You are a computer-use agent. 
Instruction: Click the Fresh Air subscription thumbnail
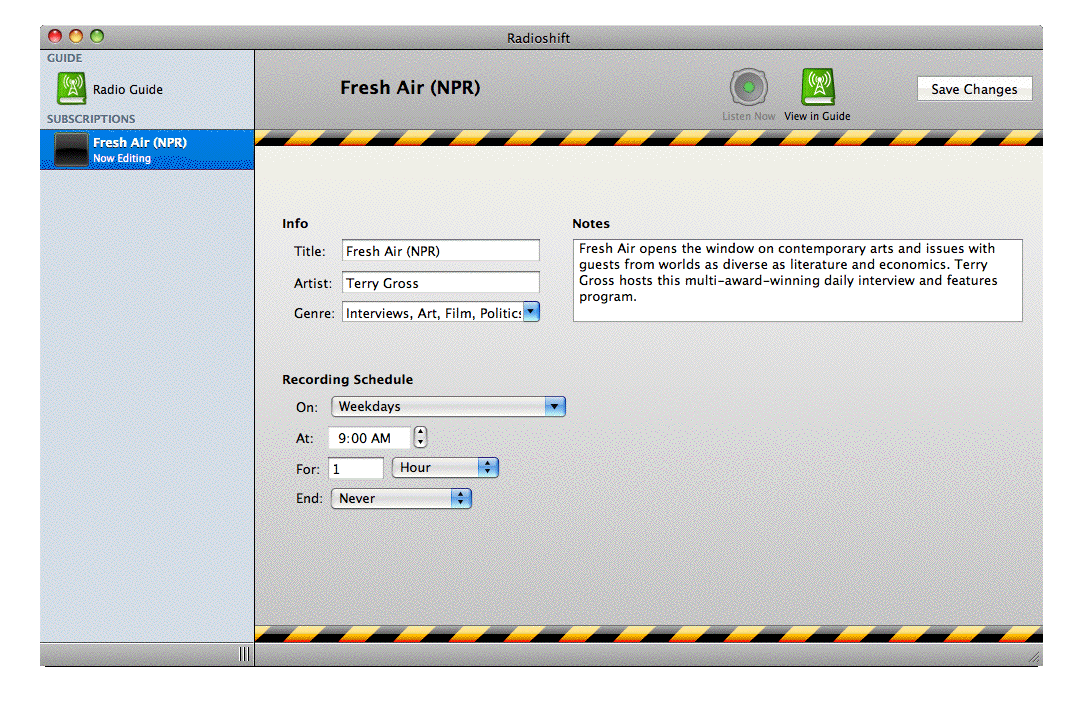pos(71,150)
